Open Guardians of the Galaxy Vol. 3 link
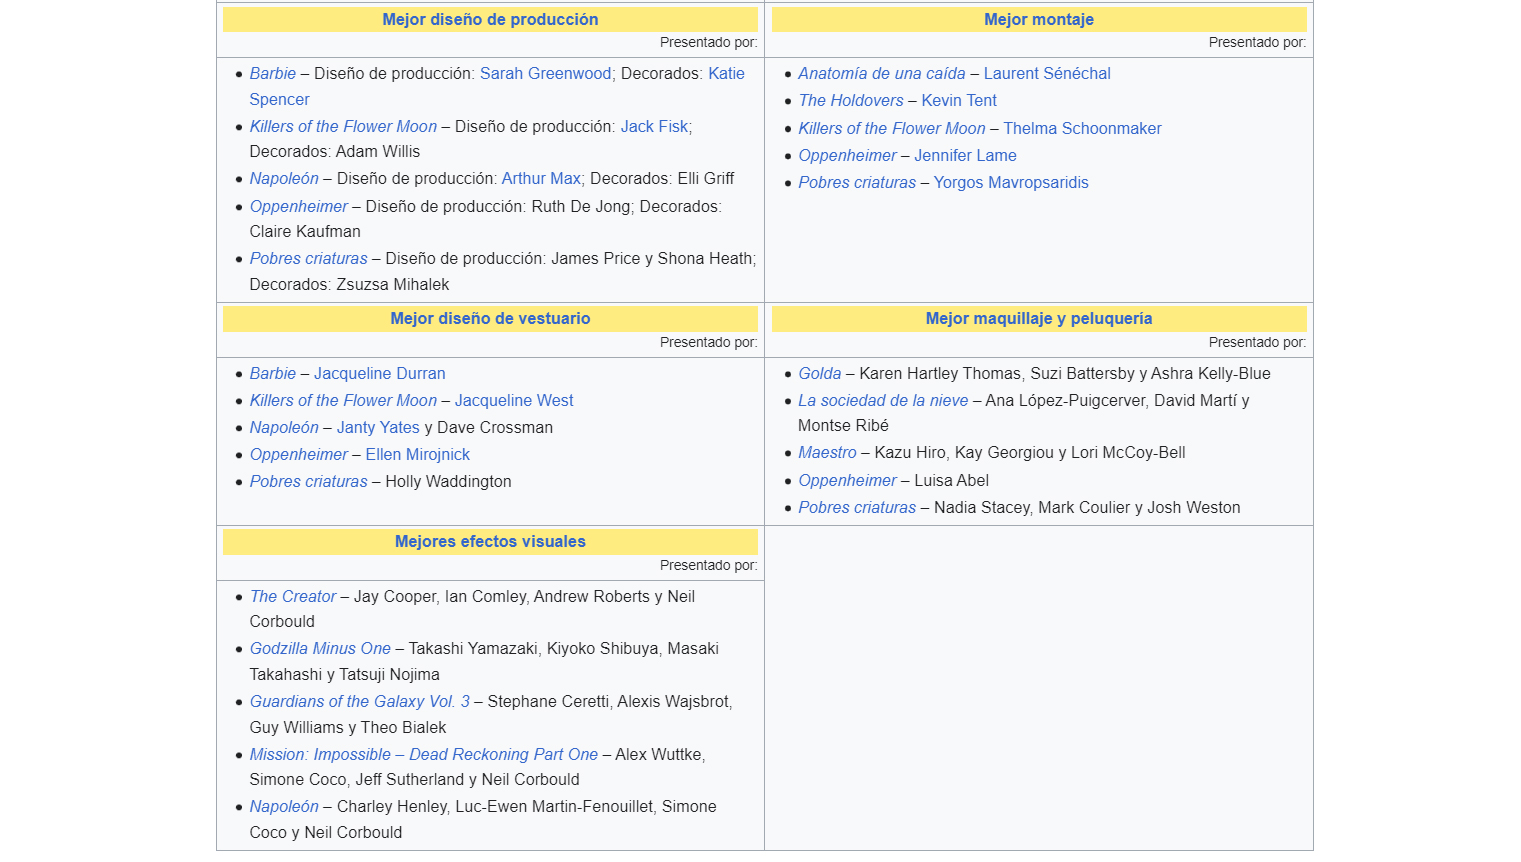 [360, 701]
